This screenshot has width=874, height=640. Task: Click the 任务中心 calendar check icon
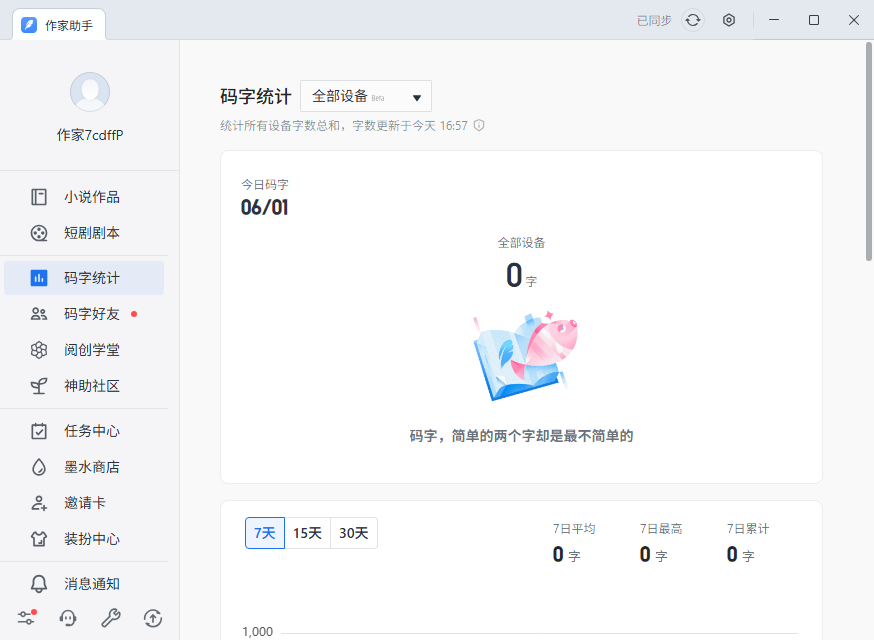pos(39,431)
